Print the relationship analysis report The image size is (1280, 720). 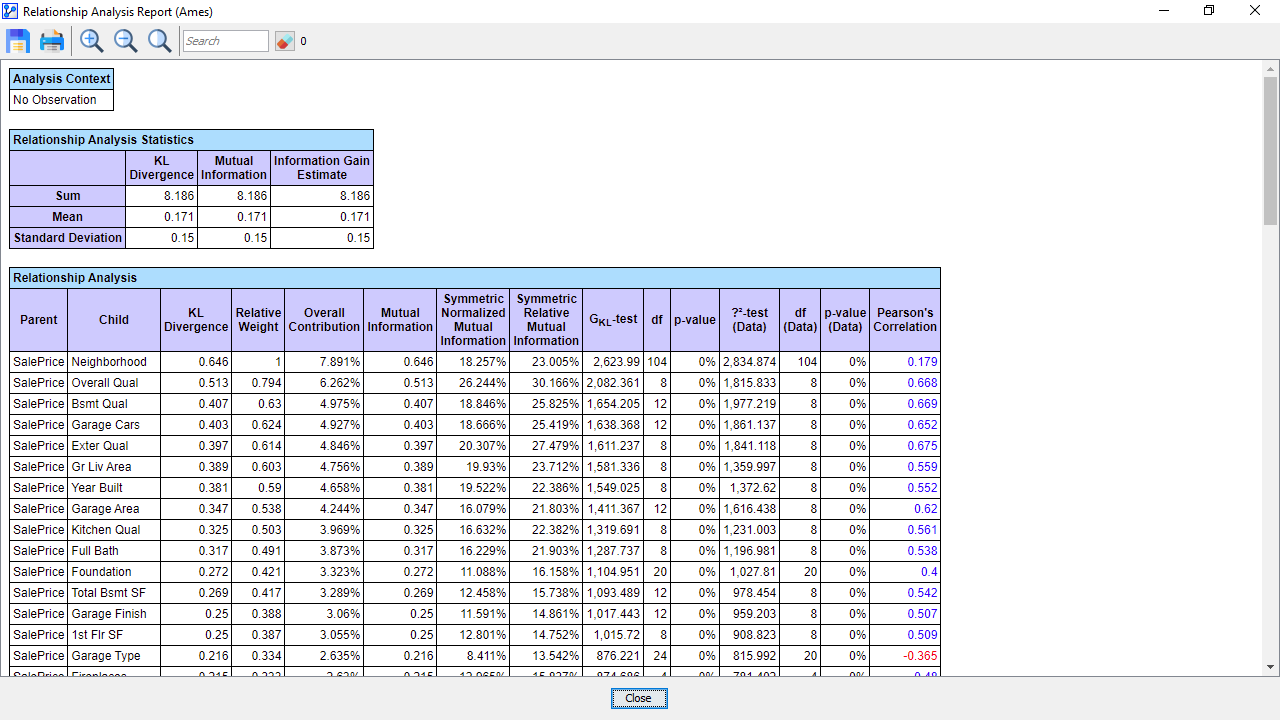pos(52,41)
